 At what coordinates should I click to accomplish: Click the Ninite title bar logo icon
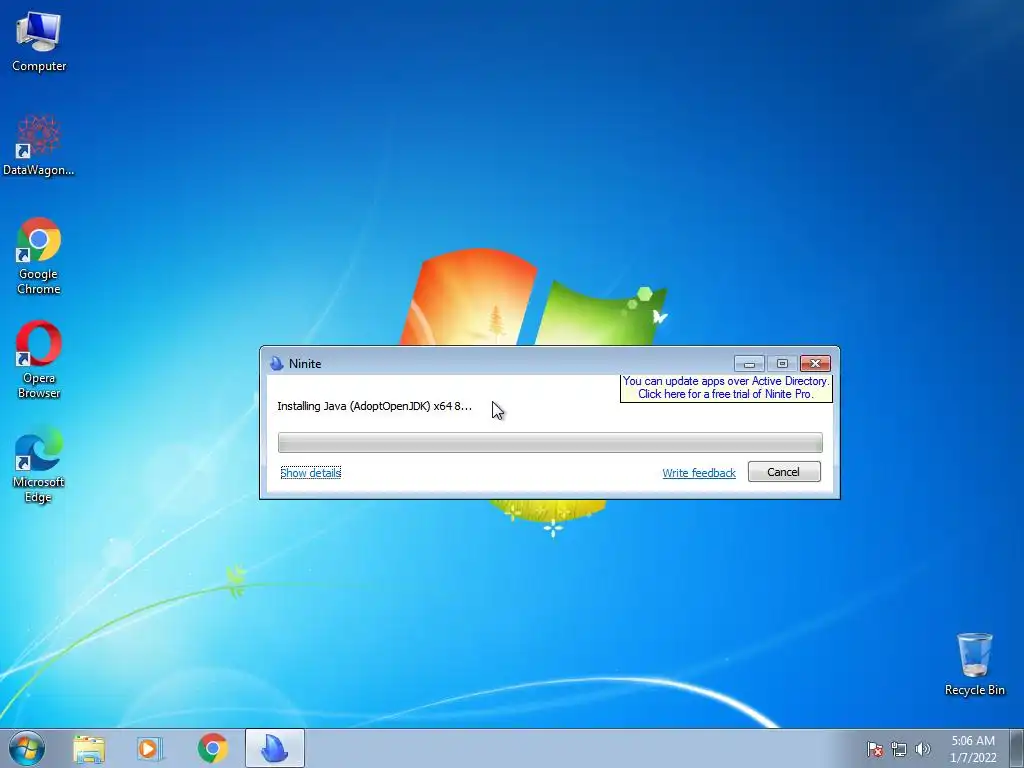click(x=276, y=363)
